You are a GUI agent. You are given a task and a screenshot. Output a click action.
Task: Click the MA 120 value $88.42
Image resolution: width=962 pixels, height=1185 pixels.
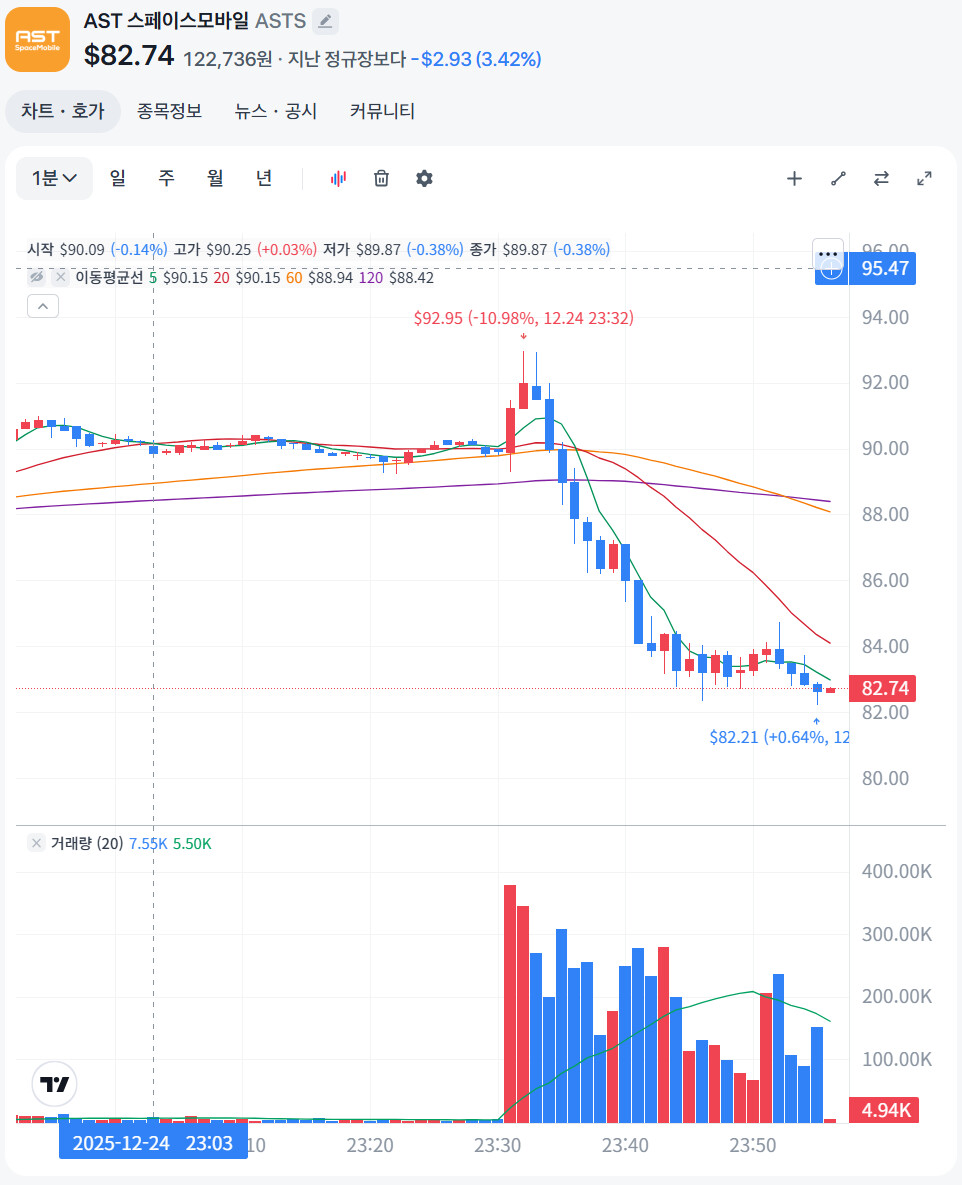pos(411,277)
